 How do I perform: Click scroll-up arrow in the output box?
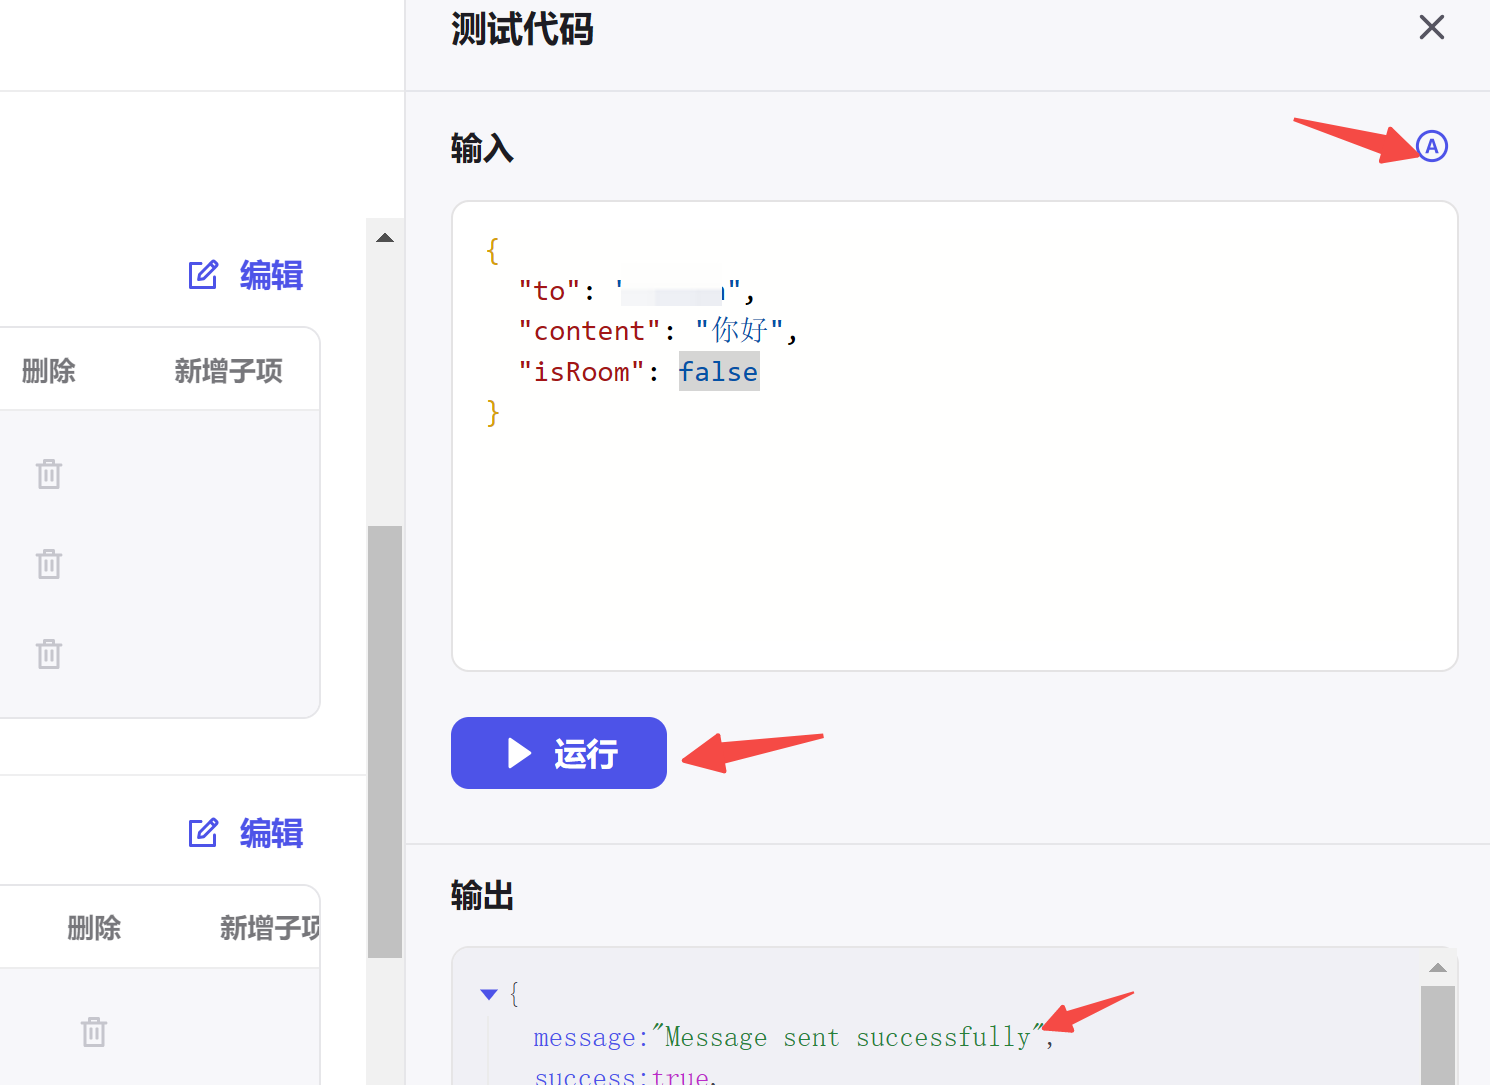pyautogui.click(x=1438, y=967)
